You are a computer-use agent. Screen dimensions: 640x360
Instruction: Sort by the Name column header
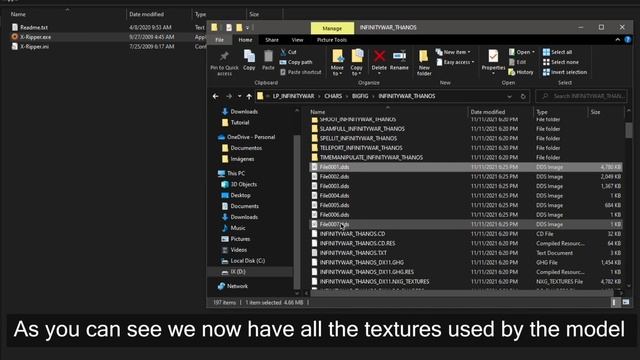318,112
